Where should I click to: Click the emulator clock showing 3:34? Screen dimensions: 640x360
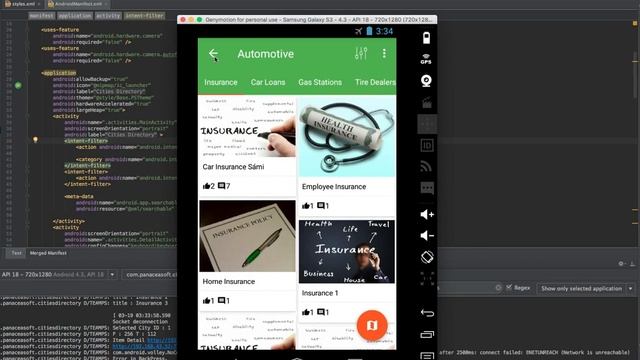click(384, 31)
